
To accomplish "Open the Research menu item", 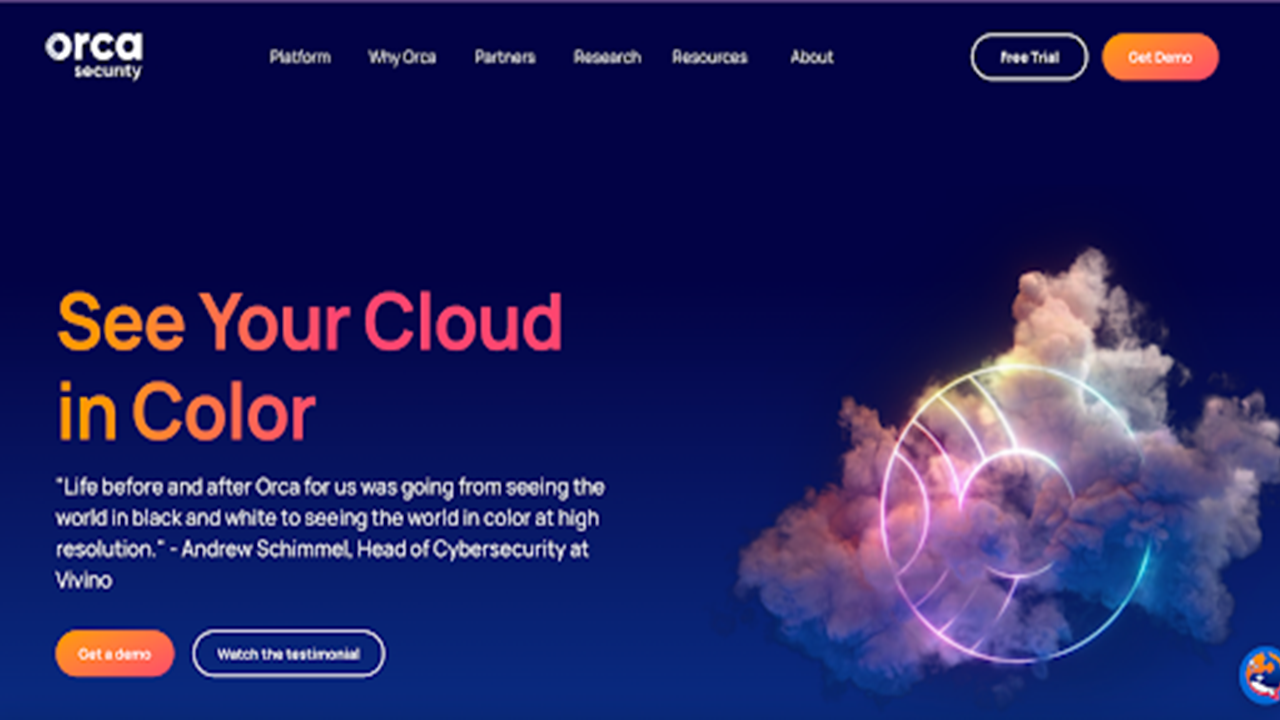I will pos(607,57).
